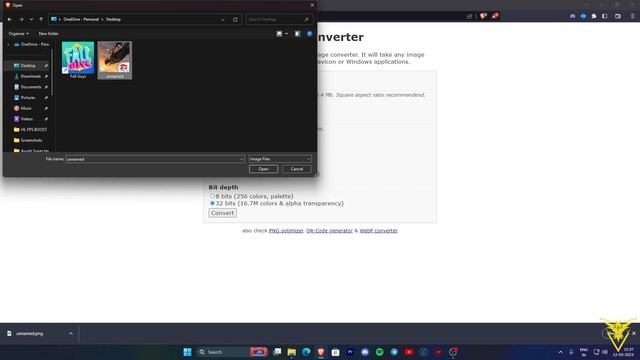
Task: Click microphone icon in system tray
Action: (571, 352)
